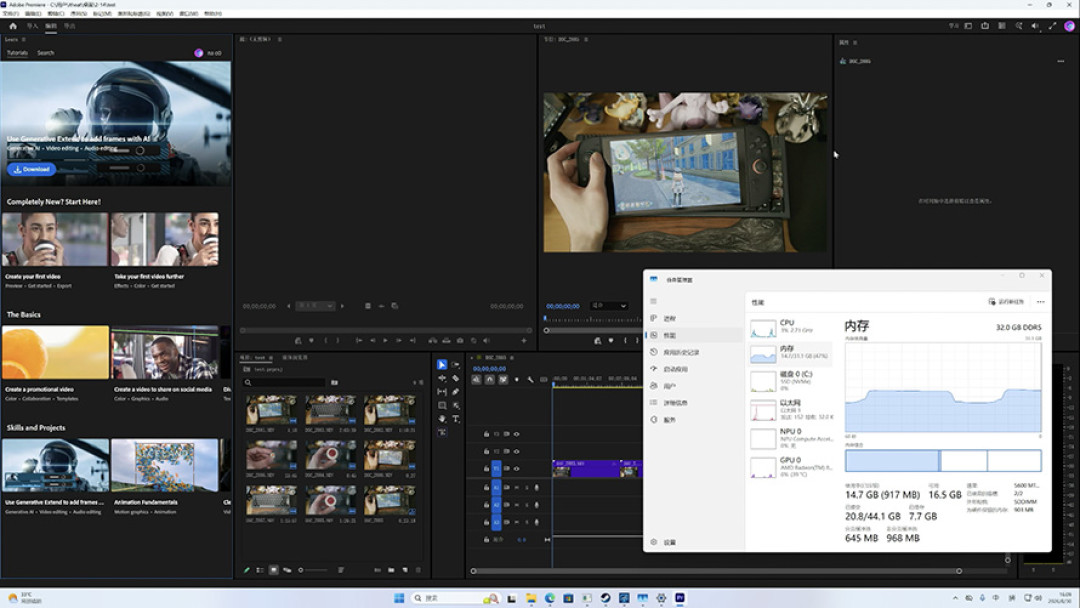Switch to Media Browser tab beside Project

295,358
